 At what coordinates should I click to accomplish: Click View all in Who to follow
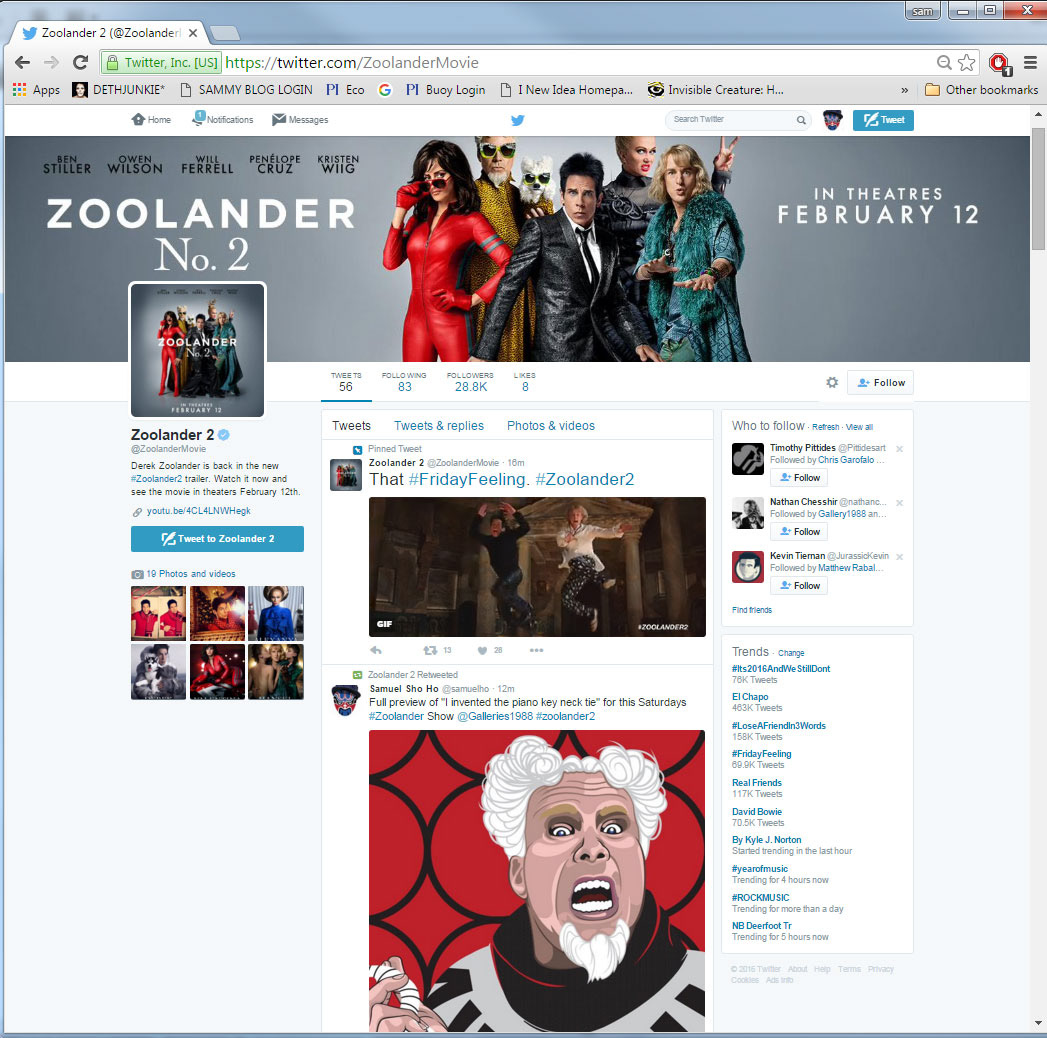(859, 427)
